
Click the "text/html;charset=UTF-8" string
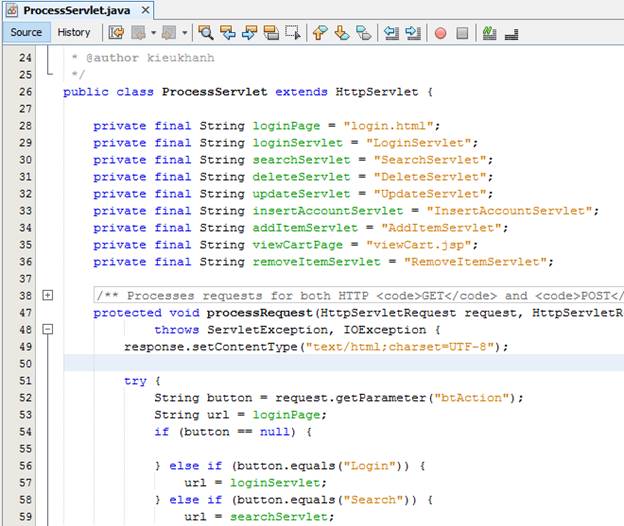pos(400,347)
